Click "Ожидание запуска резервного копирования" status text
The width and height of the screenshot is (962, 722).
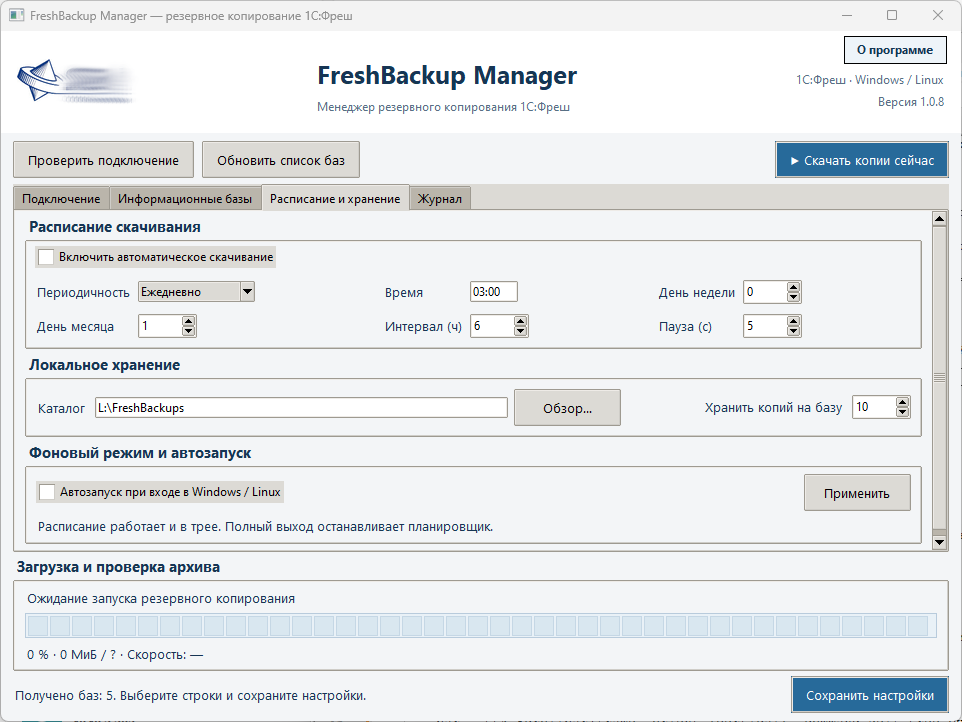(x=161, y=599)
